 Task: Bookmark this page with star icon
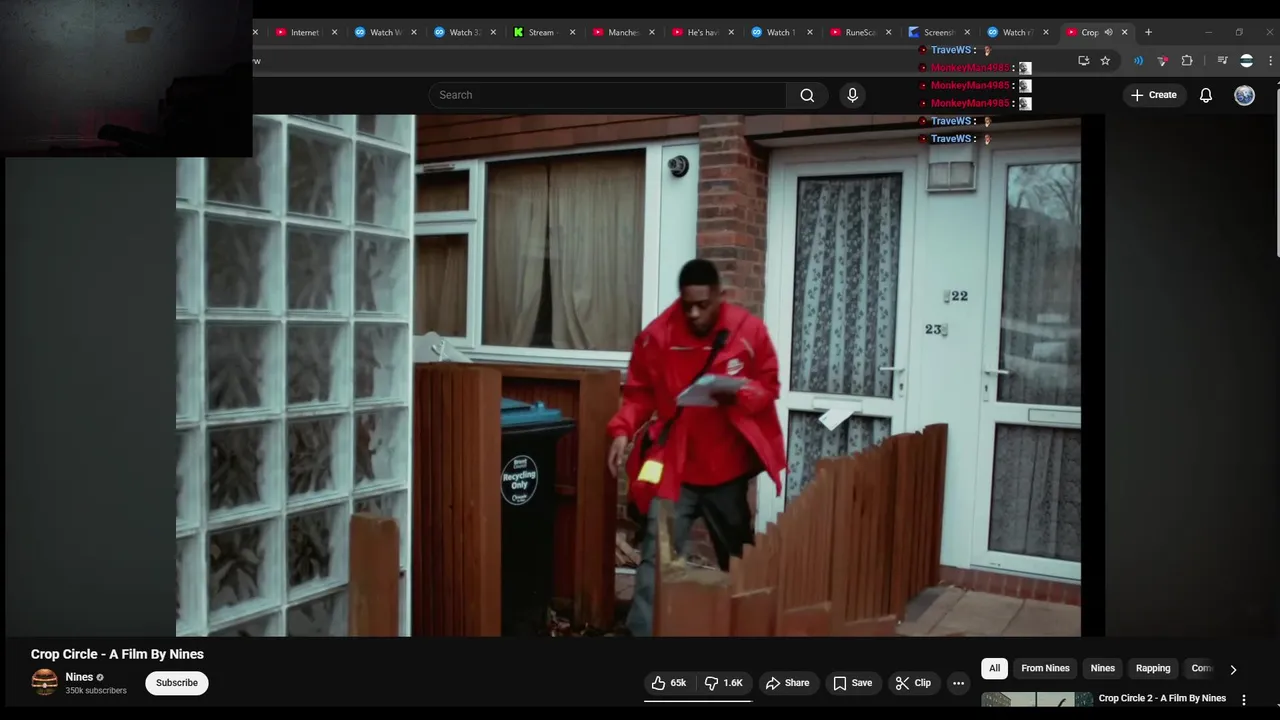[1105, 61]
